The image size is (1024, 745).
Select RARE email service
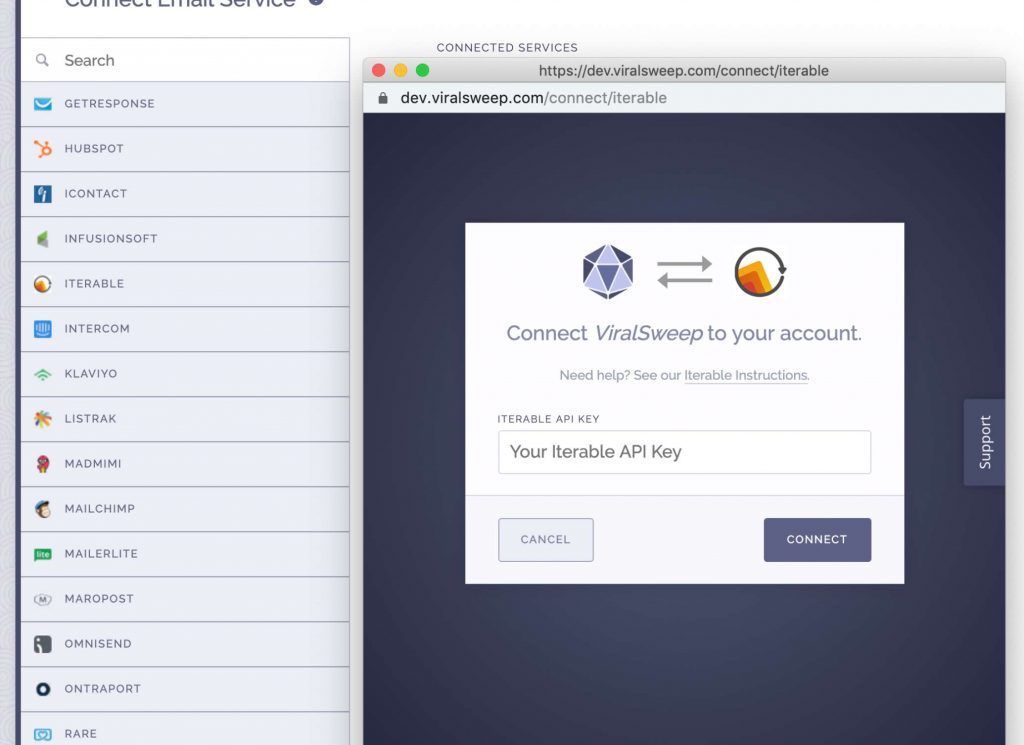tap(185, 729)
